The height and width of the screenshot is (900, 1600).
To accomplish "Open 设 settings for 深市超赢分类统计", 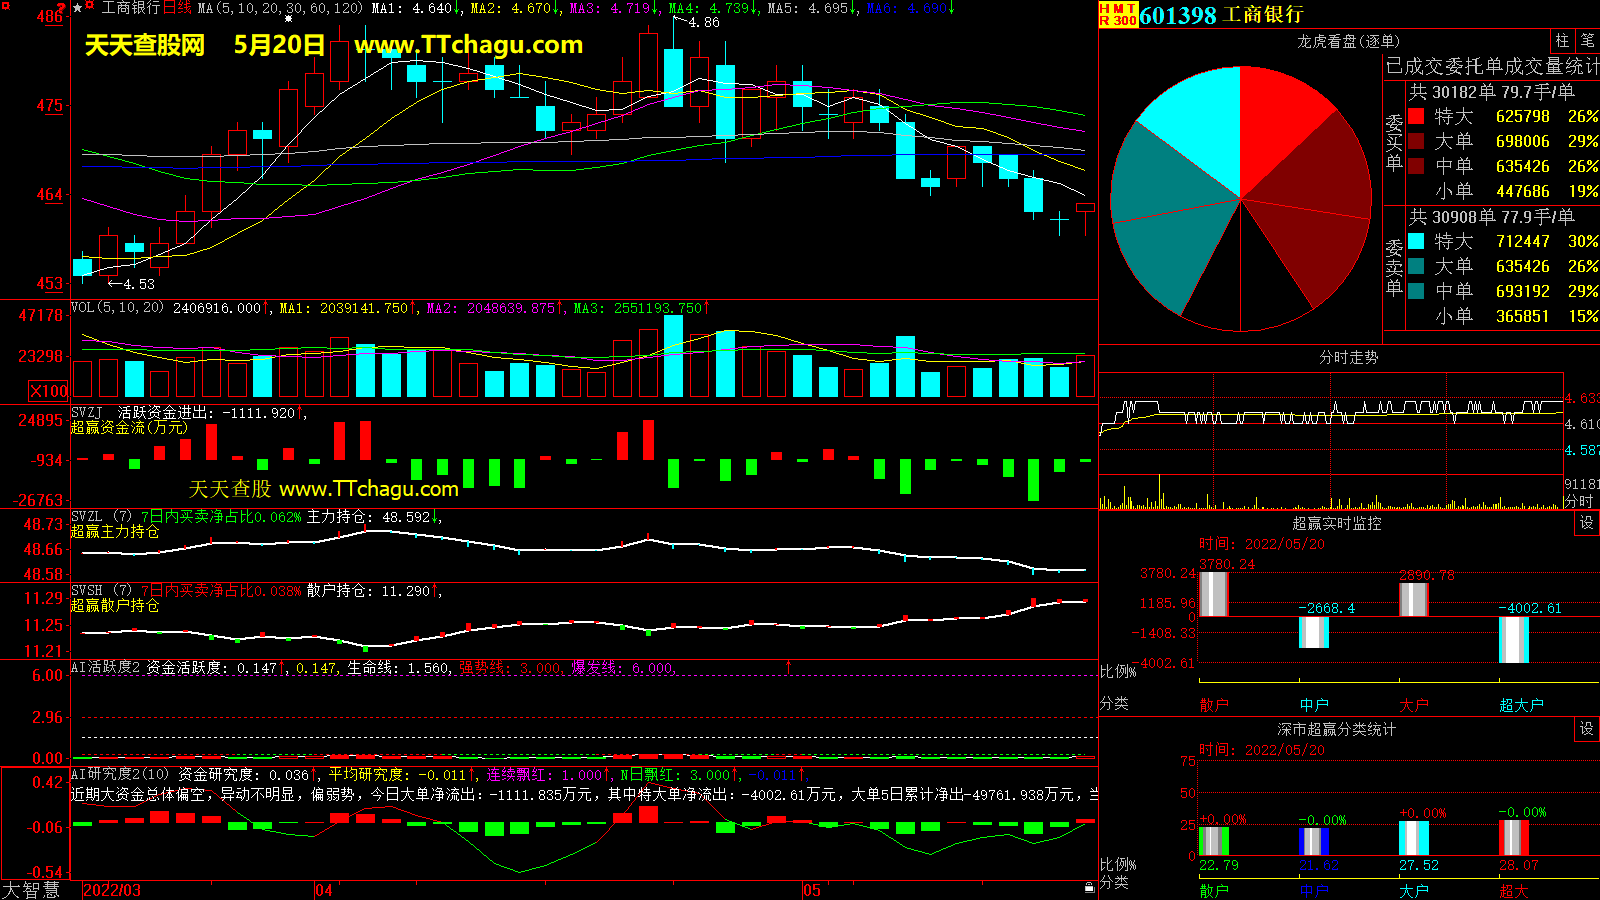I will [x=1586, y=729].
